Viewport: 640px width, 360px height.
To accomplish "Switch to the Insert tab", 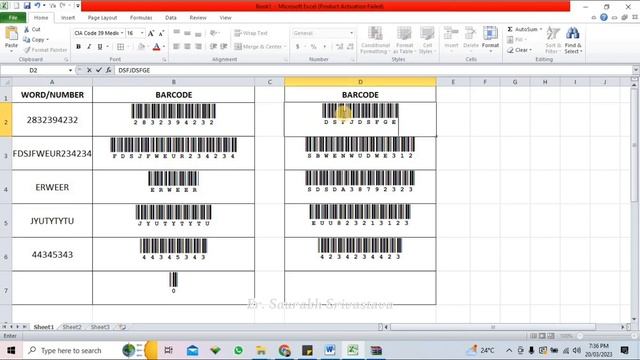I will coord(68,18).
